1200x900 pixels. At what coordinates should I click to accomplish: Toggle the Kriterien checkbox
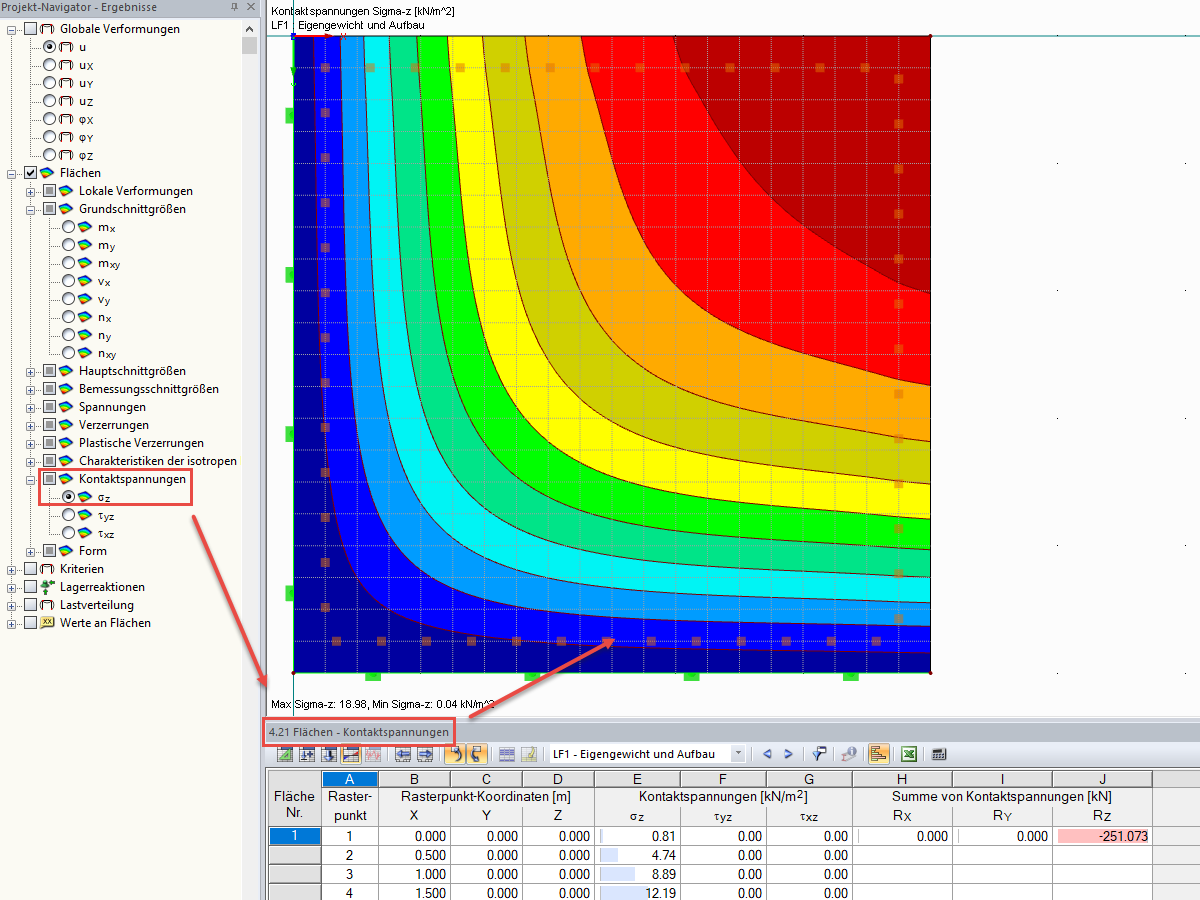pos(30,569)
